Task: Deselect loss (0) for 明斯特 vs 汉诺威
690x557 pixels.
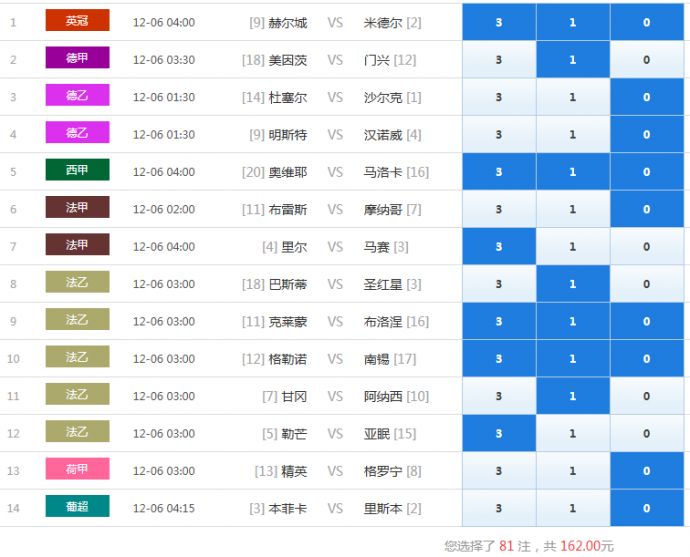Action: [646, 134]
